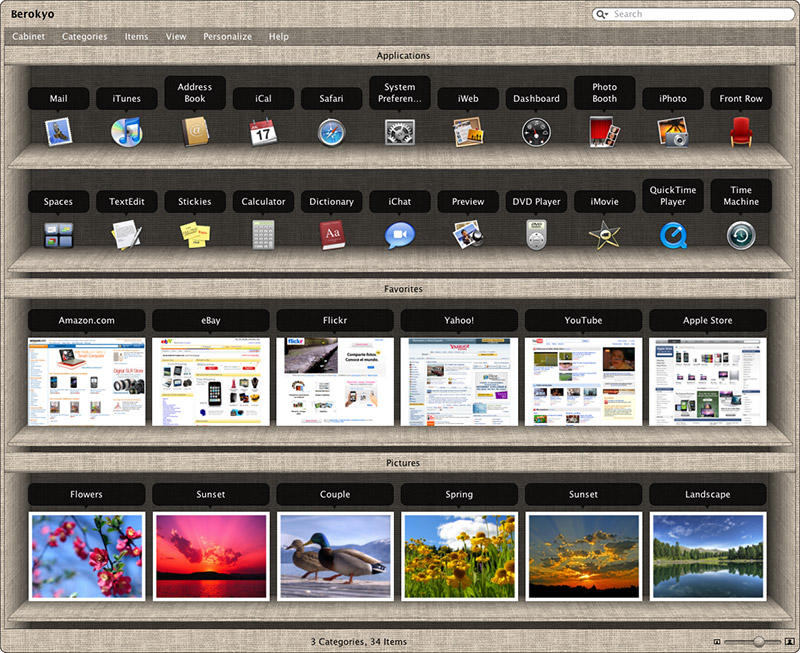Open the Dictionary book icon

coord(332,235)
